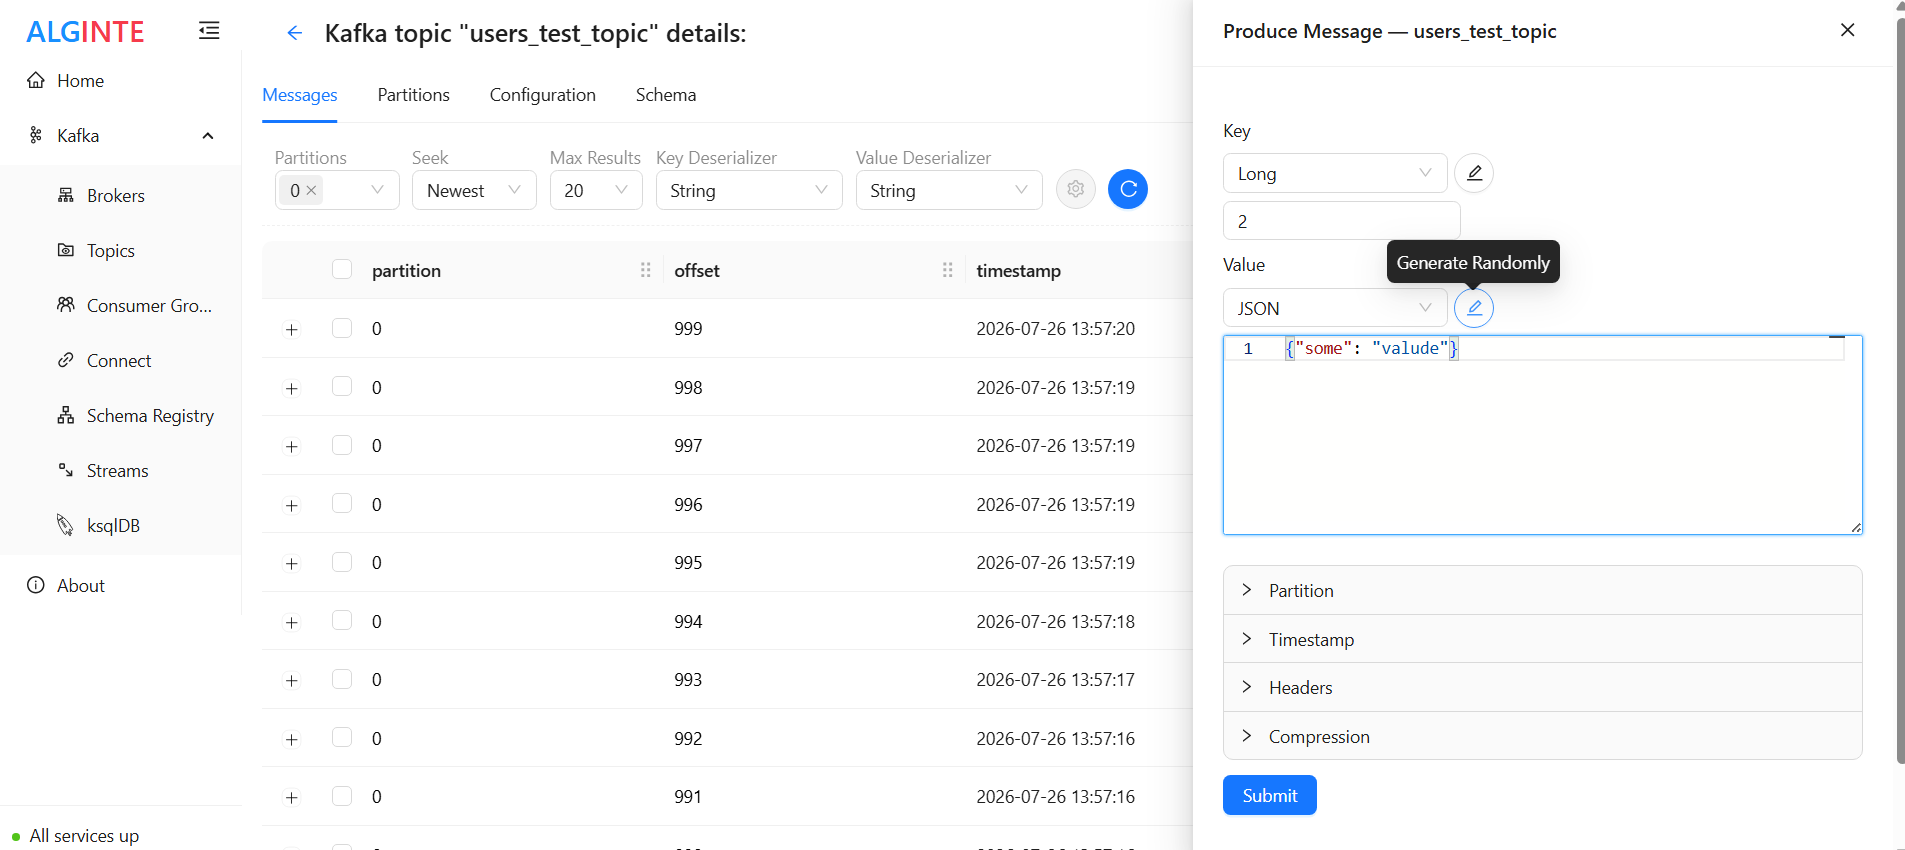This screenshot has height=850, width=1905.
Task: Click offset column drag handle
Action: click(x=948, y=270)
